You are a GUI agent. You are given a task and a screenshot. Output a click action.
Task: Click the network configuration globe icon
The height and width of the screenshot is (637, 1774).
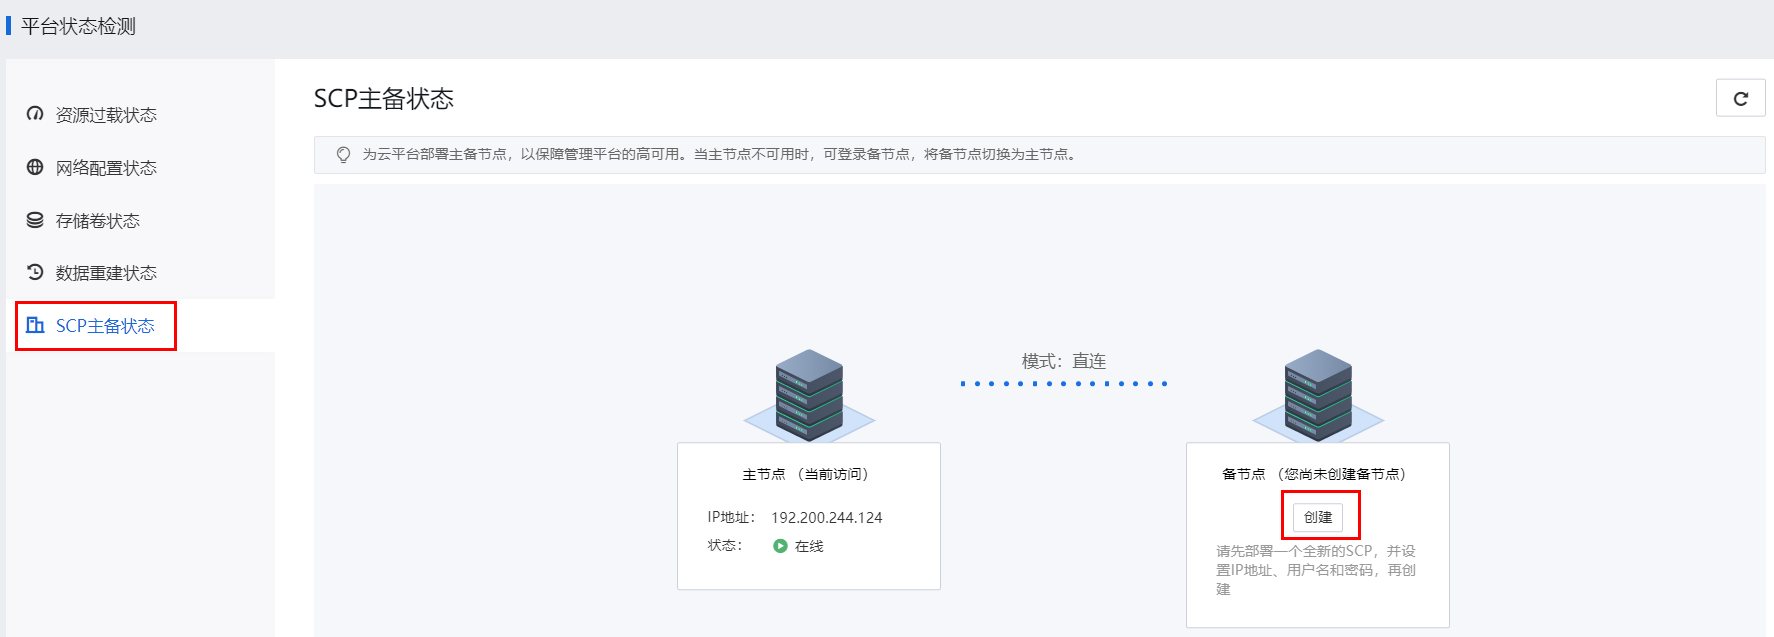35,167
